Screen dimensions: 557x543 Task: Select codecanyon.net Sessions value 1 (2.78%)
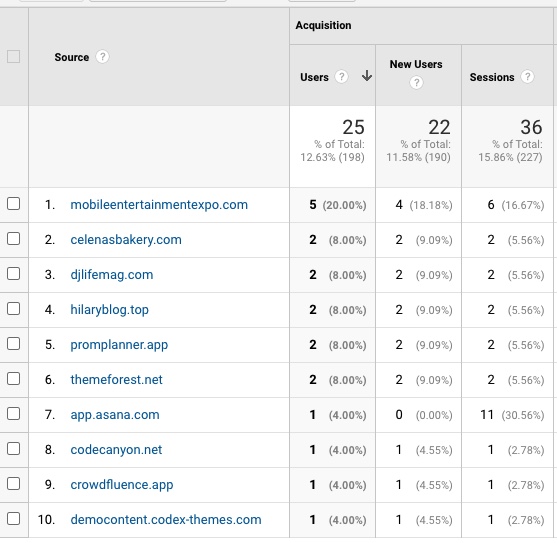516,450
